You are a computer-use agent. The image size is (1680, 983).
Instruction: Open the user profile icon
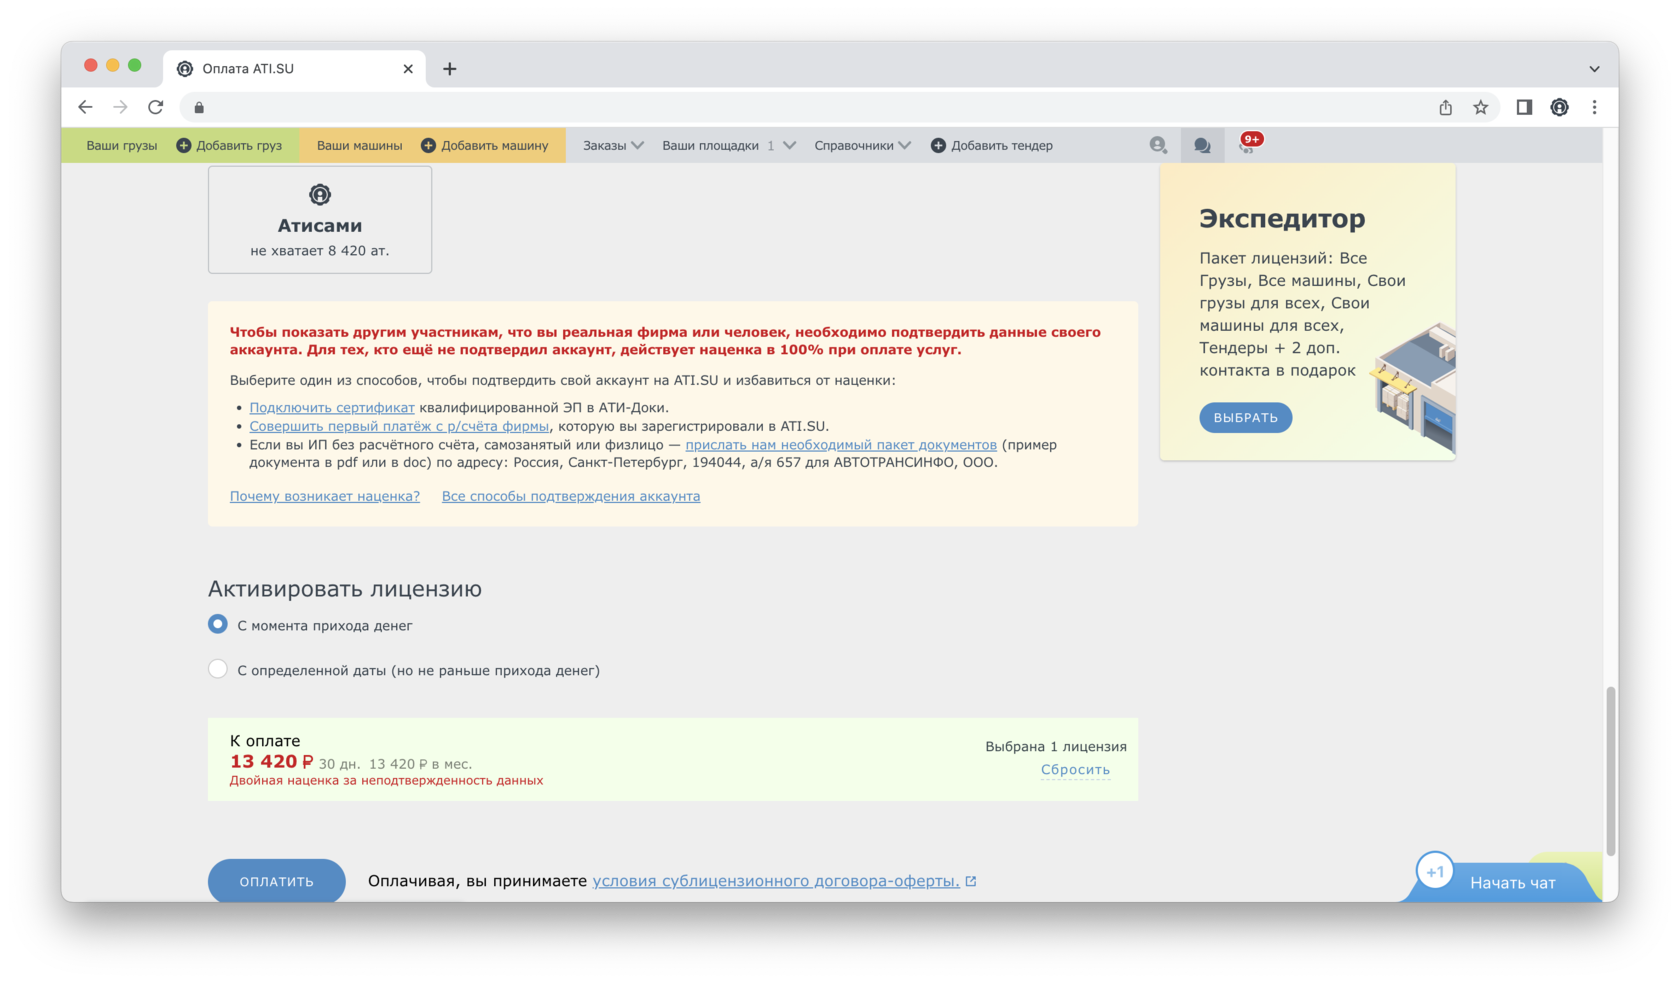click(1158, 145)
